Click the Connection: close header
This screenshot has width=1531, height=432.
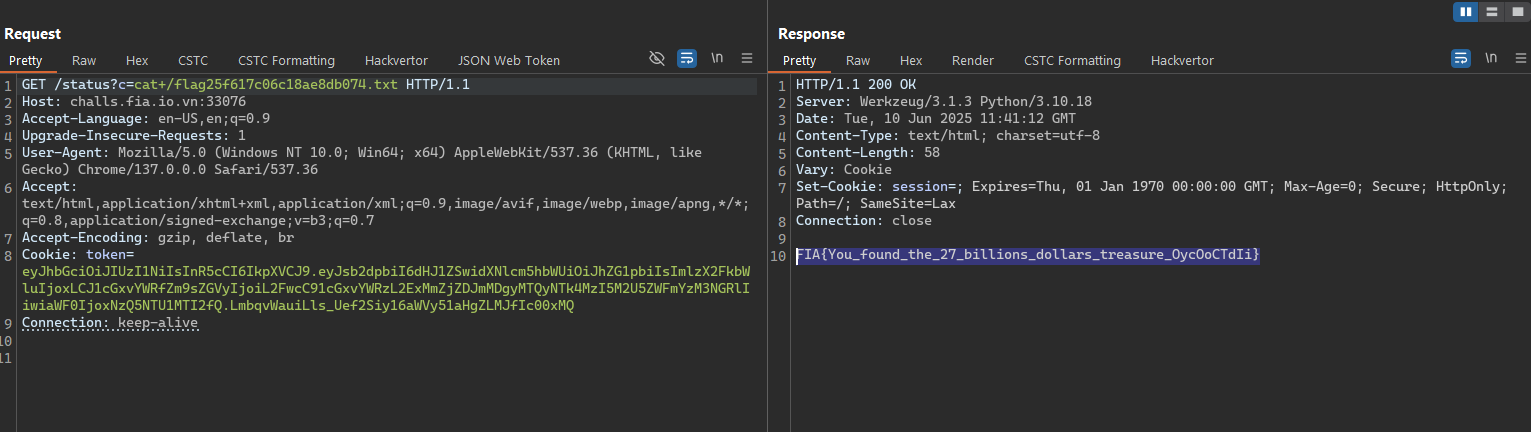point(864,221)
